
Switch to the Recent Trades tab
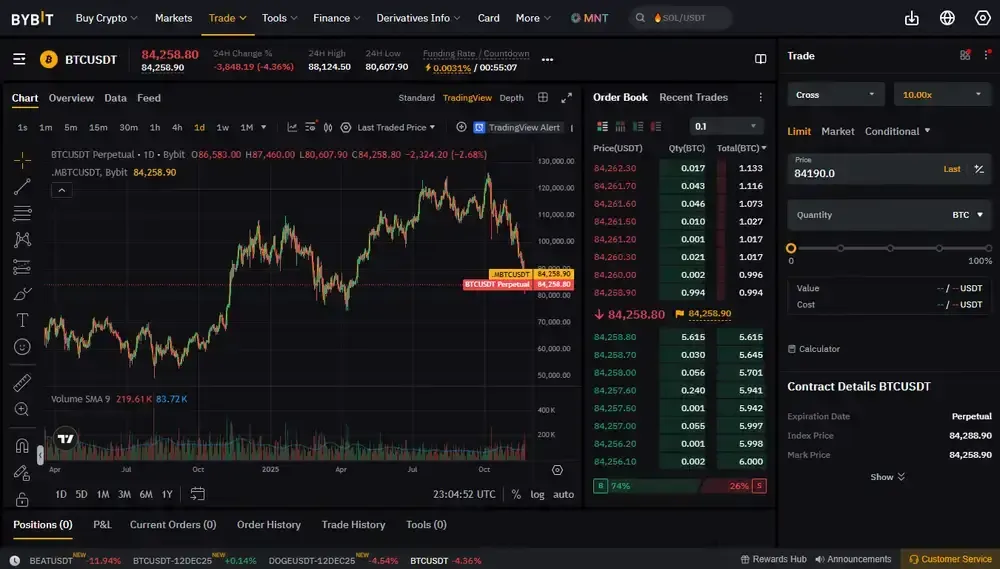coord(693,97)
